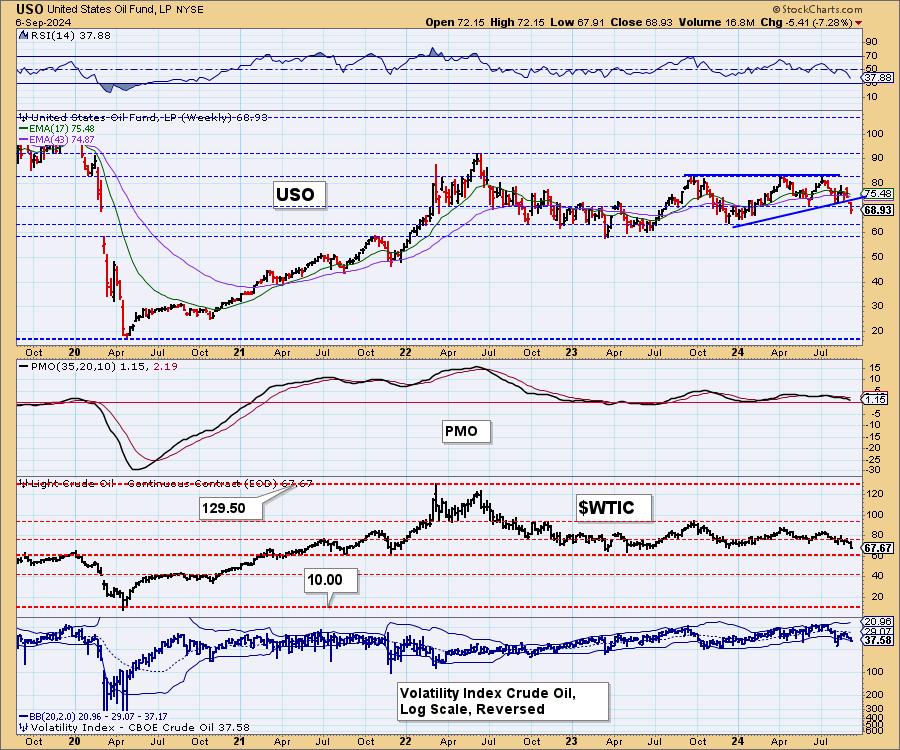Click the red down-arrow change indicator
This screenshot has height=750, width=900.
tap(859, 23)
